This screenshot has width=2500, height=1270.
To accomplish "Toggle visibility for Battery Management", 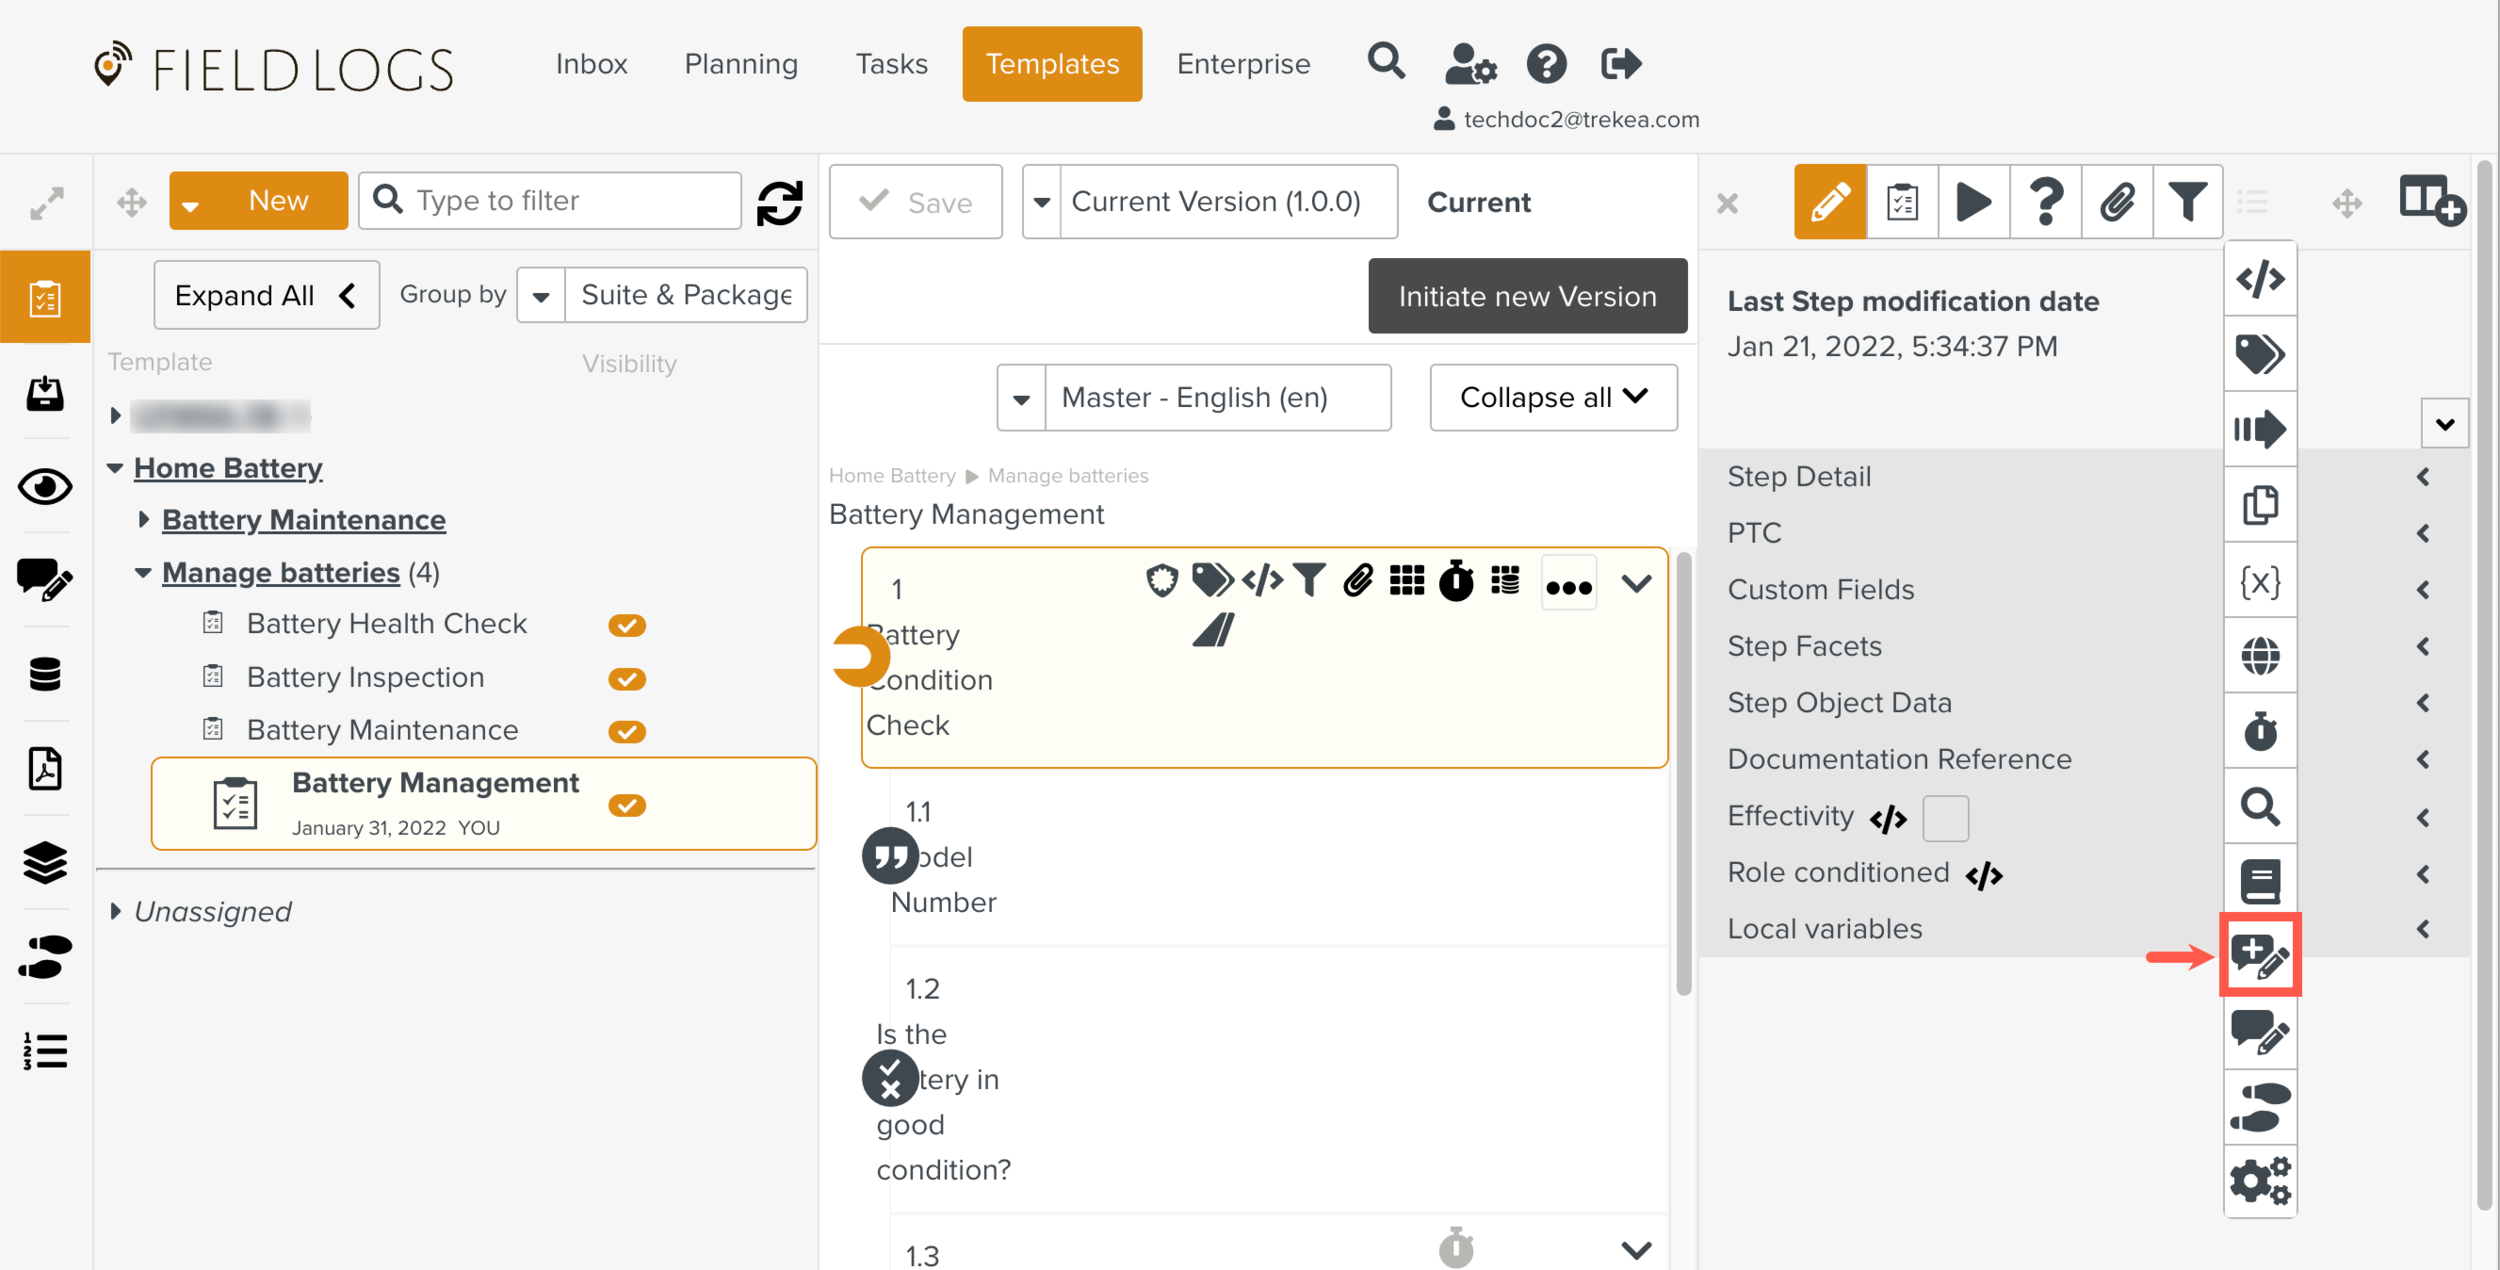I will point(627,805).
